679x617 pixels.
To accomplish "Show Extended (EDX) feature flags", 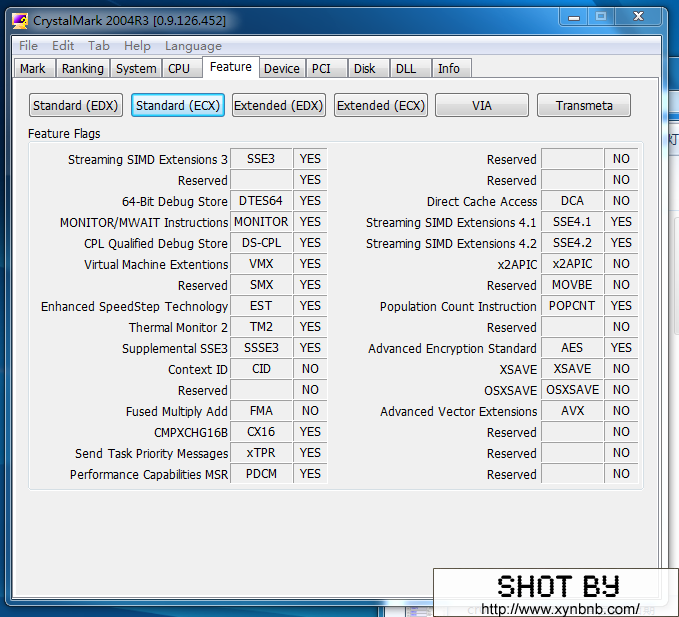I will click(279, 106).
